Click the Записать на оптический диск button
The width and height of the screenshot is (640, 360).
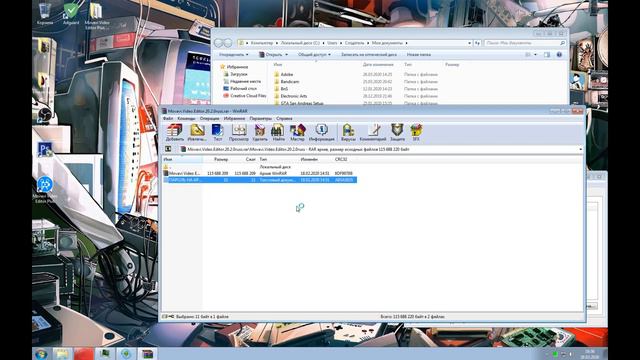369,55
